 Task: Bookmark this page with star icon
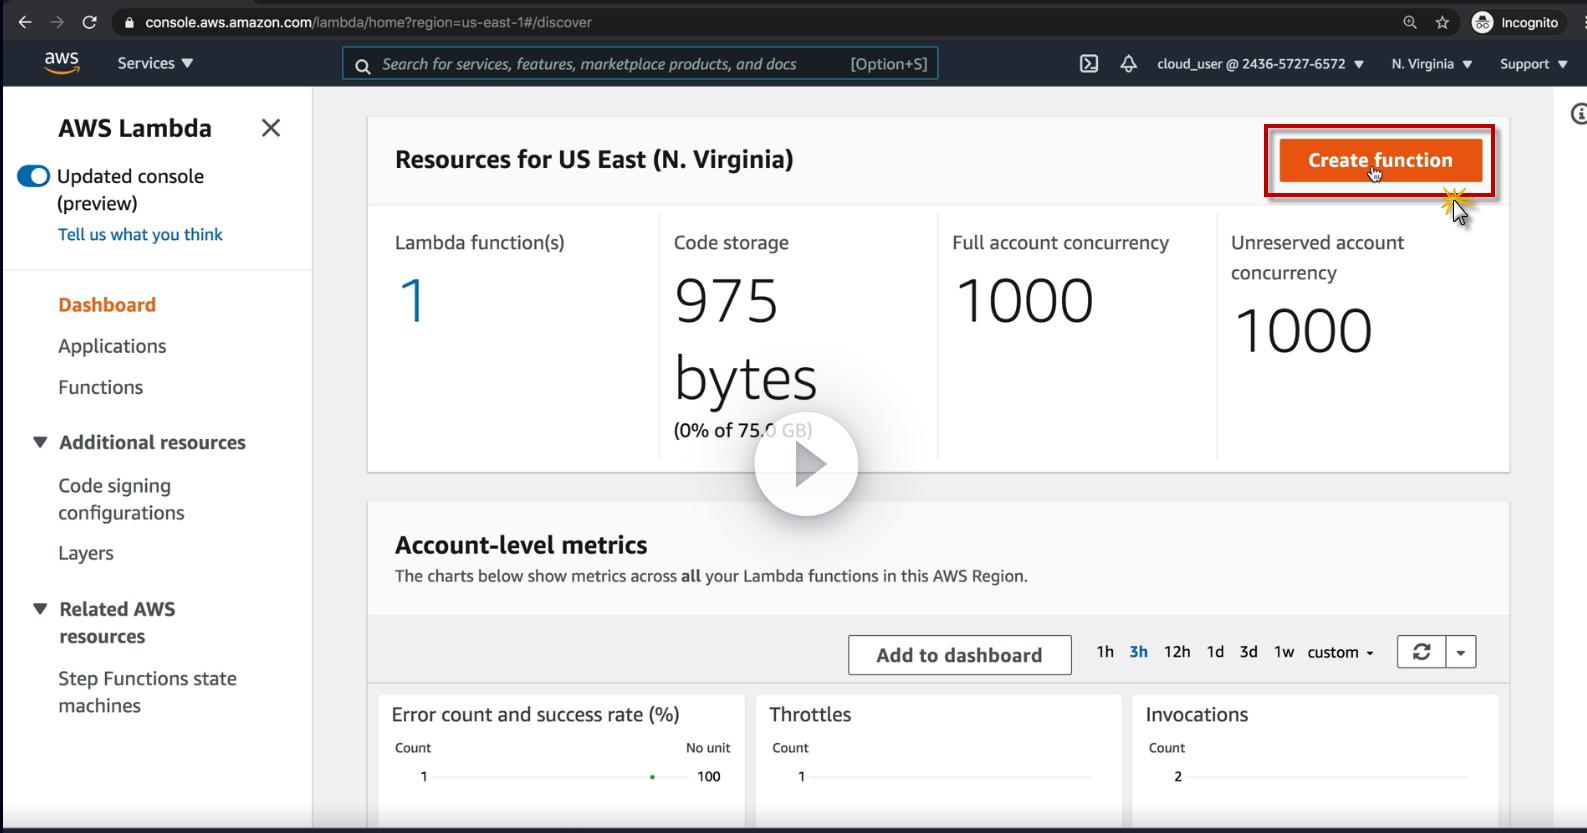click(1442, 22)
